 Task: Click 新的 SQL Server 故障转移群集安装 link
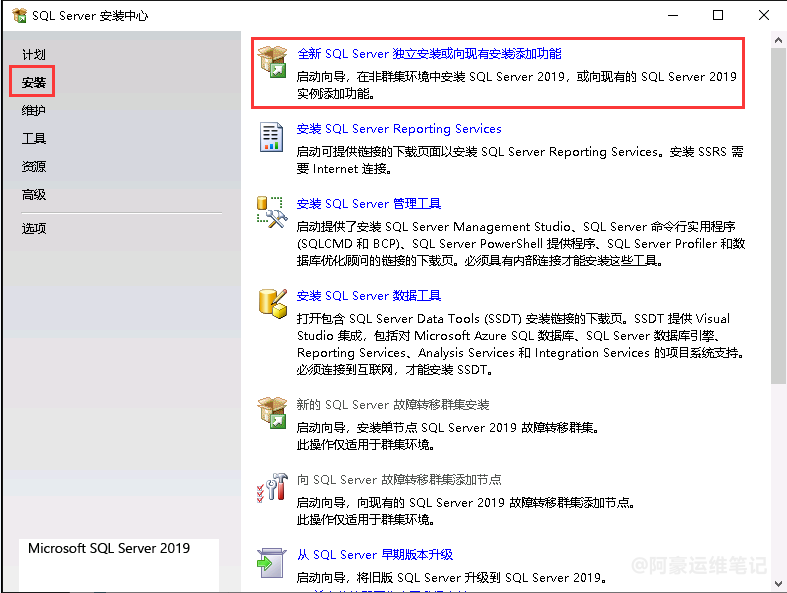tap(393, 405)
